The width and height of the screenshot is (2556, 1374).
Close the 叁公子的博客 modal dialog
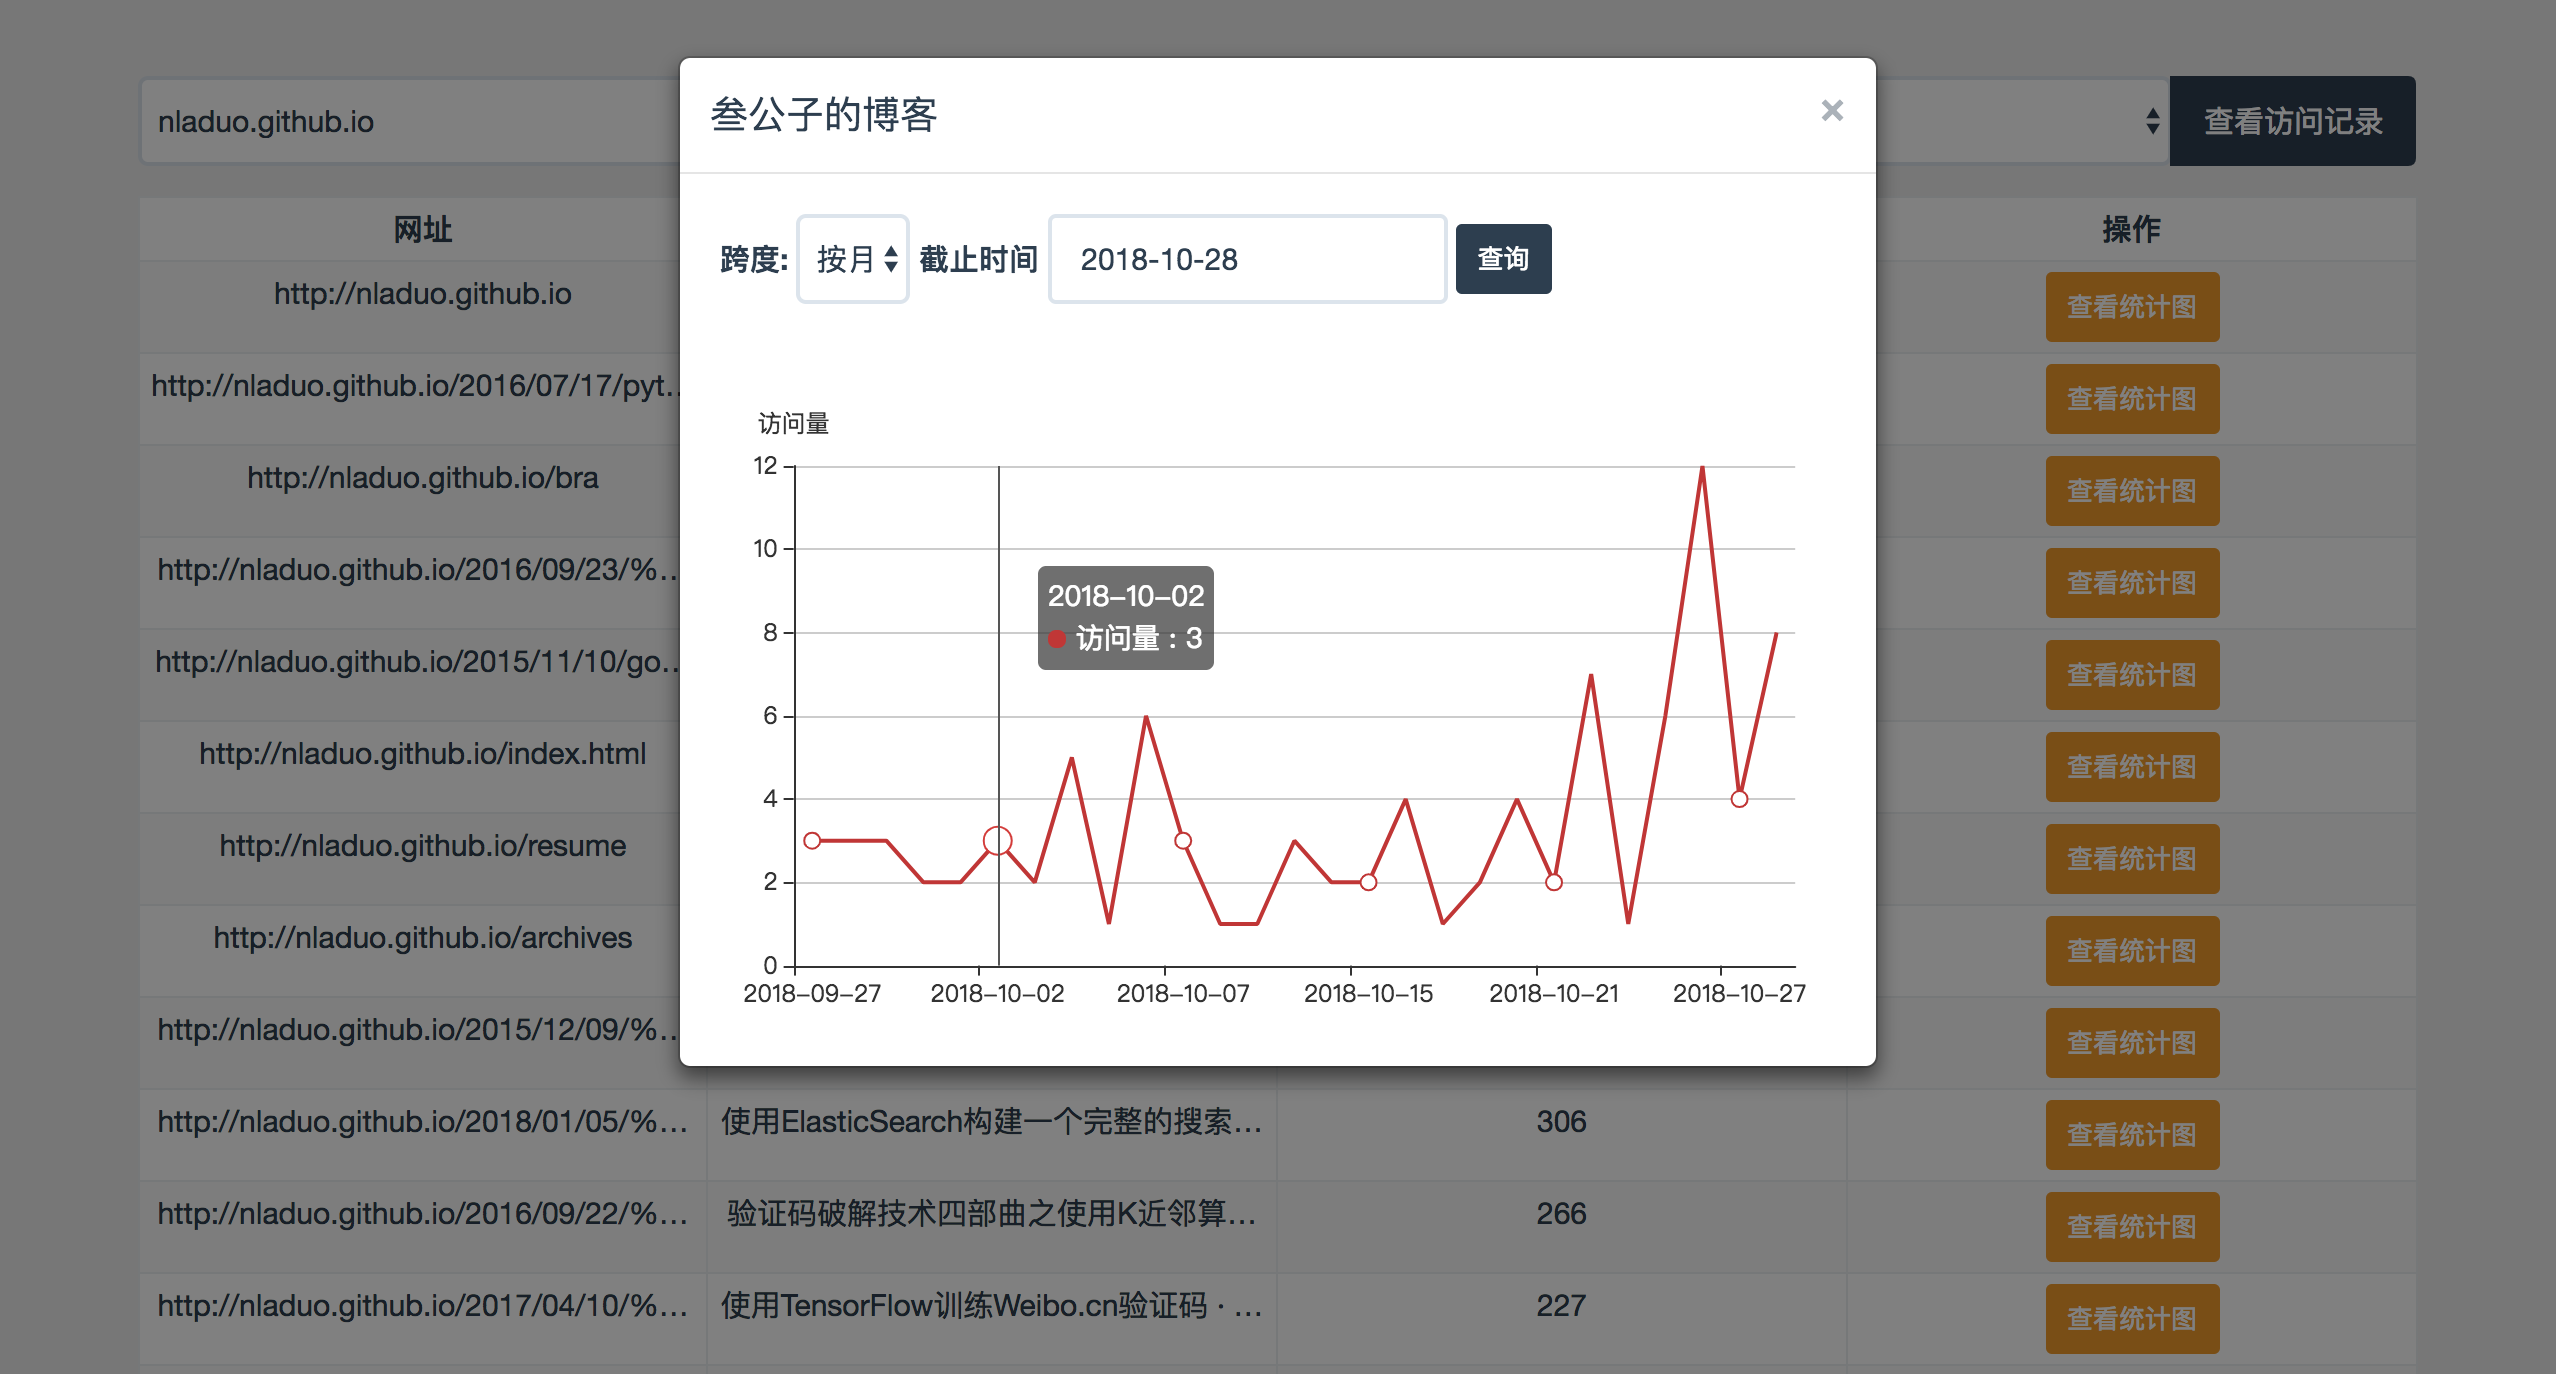[1831, 111]
